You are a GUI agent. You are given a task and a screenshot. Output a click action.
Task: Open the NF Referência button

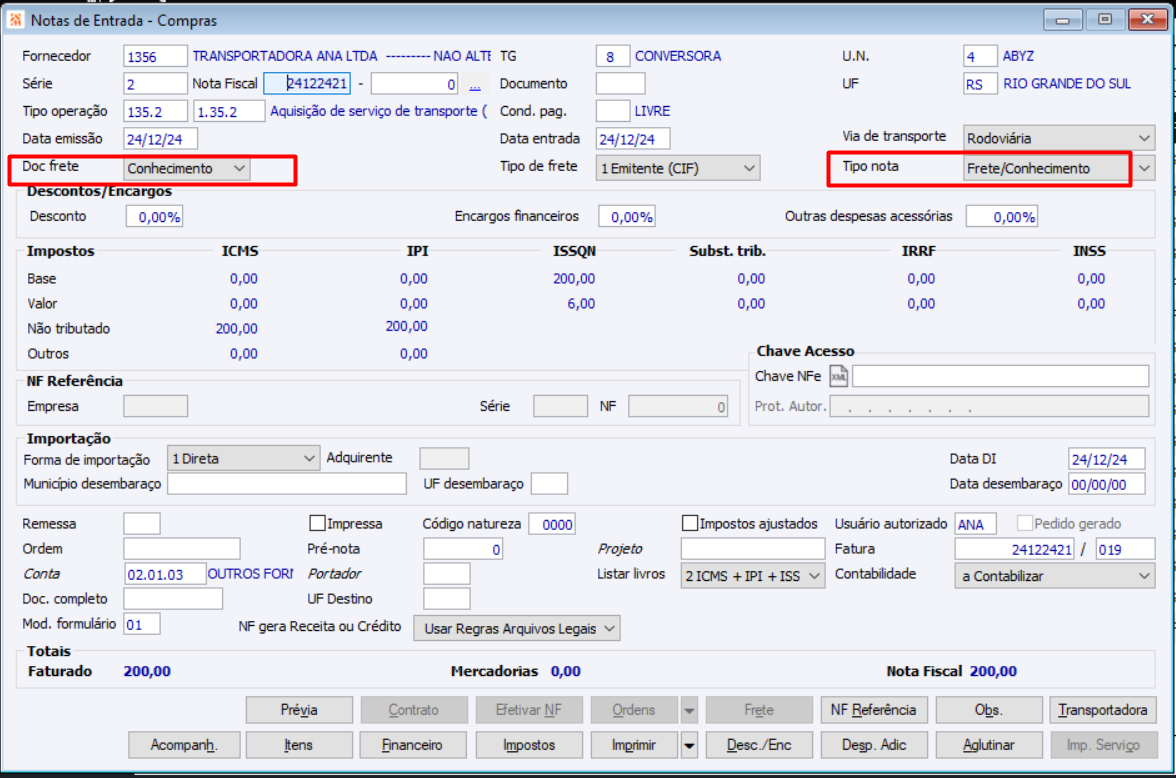[873, 710]
